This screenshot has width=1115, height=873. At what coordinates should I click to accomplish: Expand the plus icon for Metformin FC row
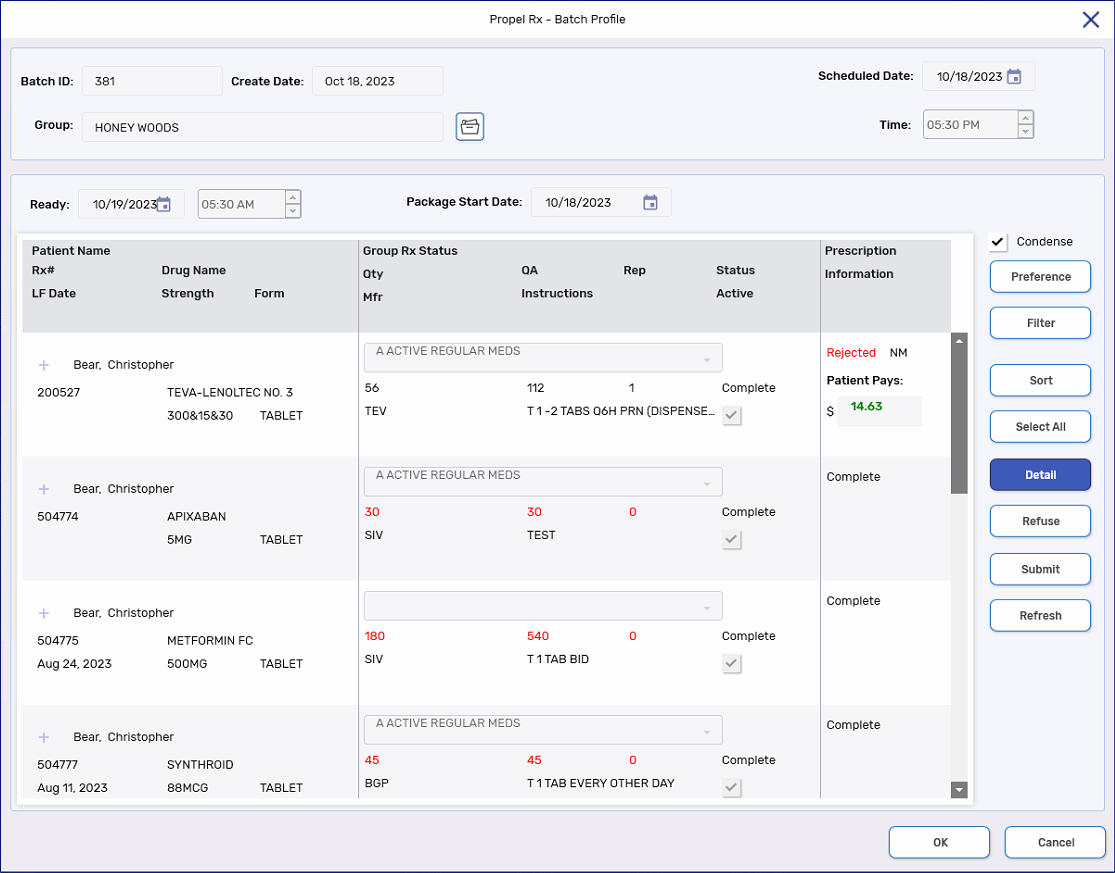click(x=44, y=613)
